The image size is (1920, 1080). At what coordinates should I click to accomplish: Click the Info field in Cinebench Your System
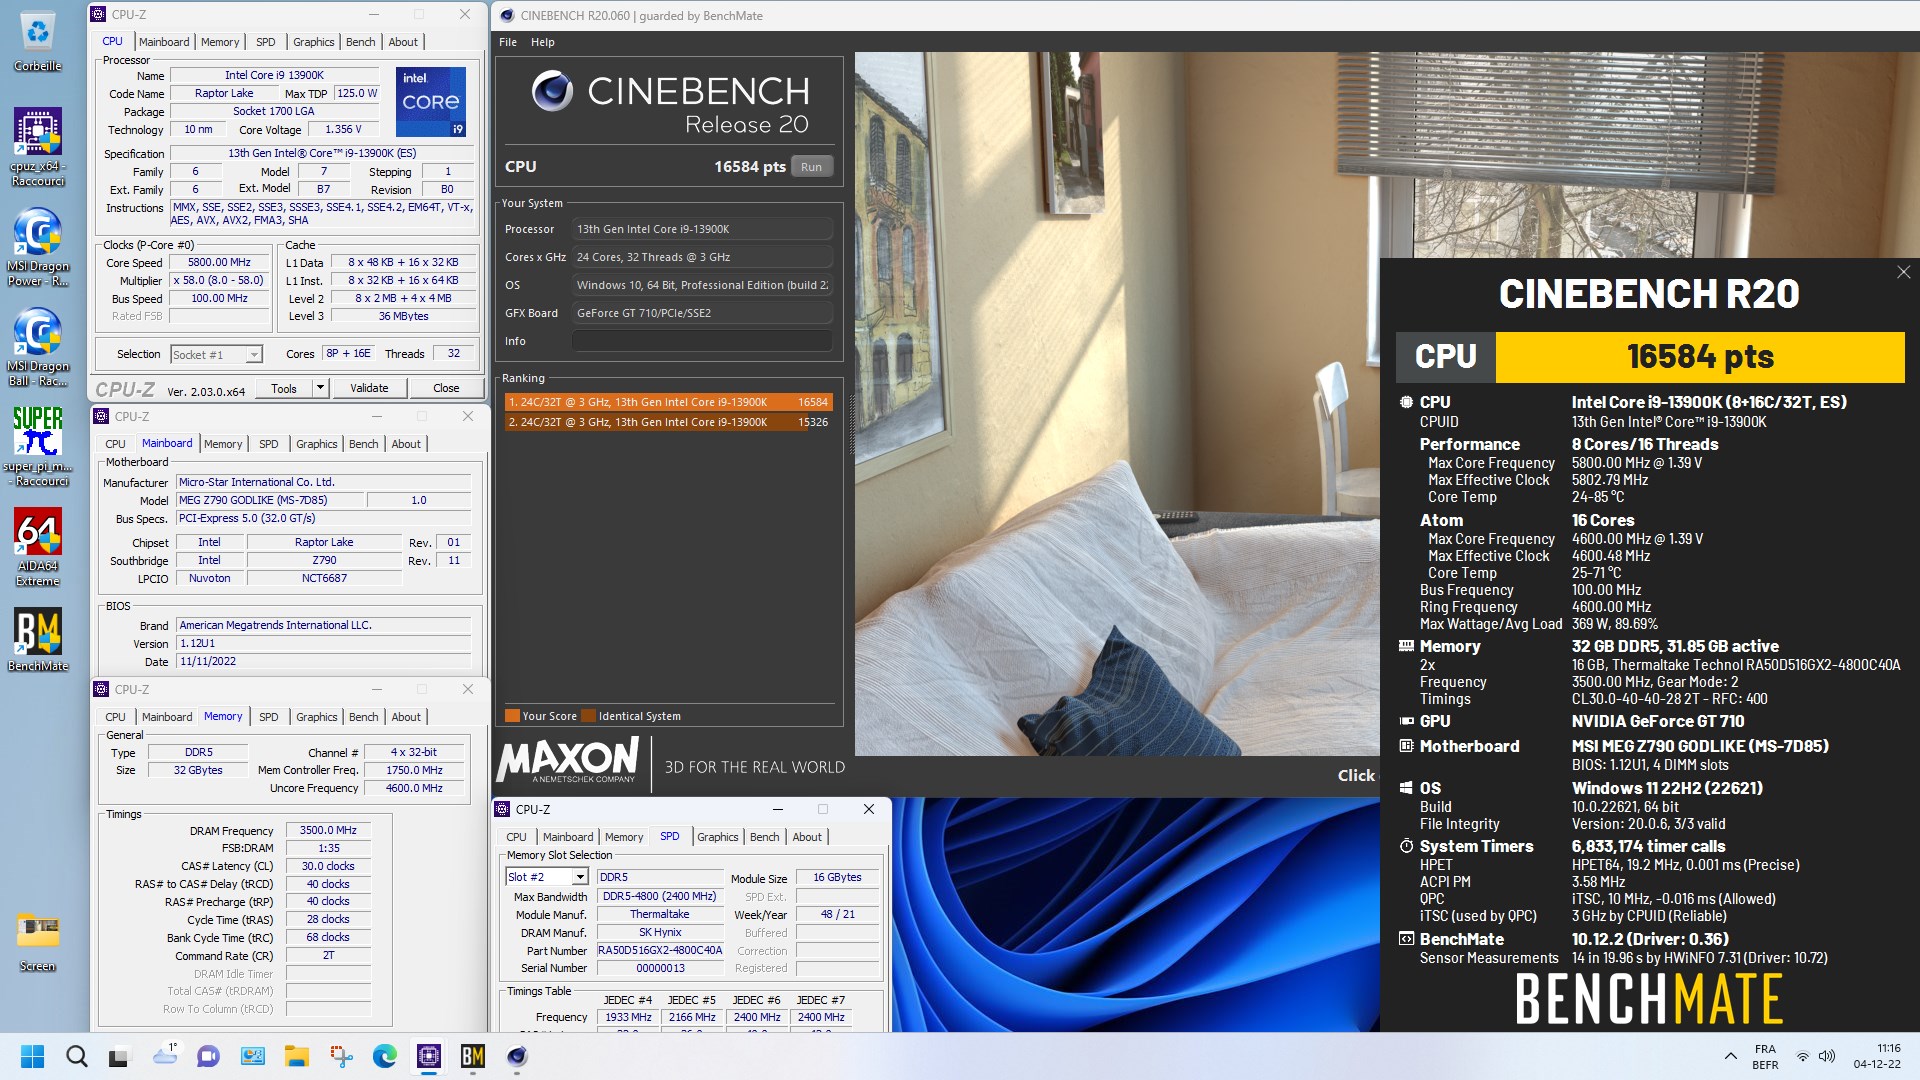702,341
